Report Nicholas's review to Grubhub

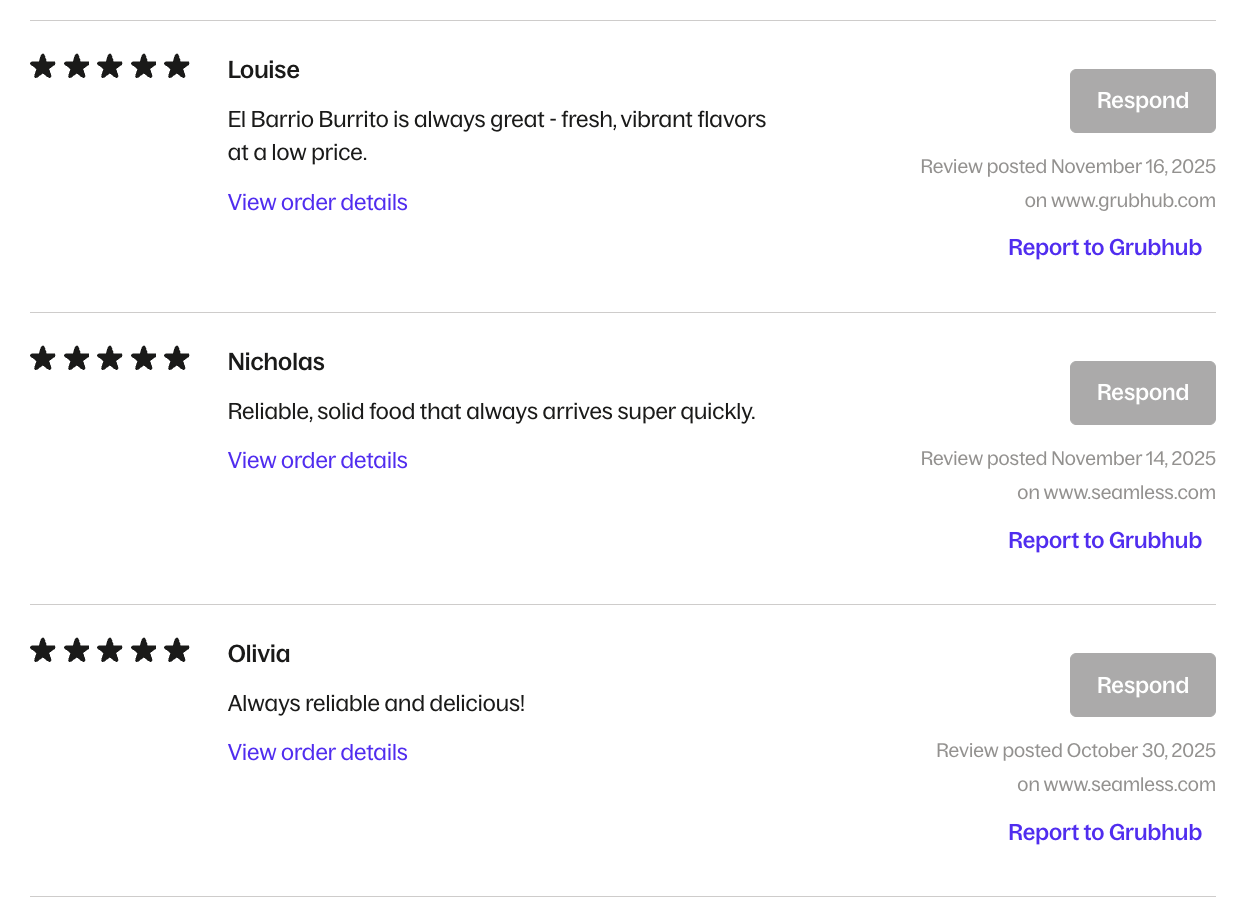click(1104, 541)
